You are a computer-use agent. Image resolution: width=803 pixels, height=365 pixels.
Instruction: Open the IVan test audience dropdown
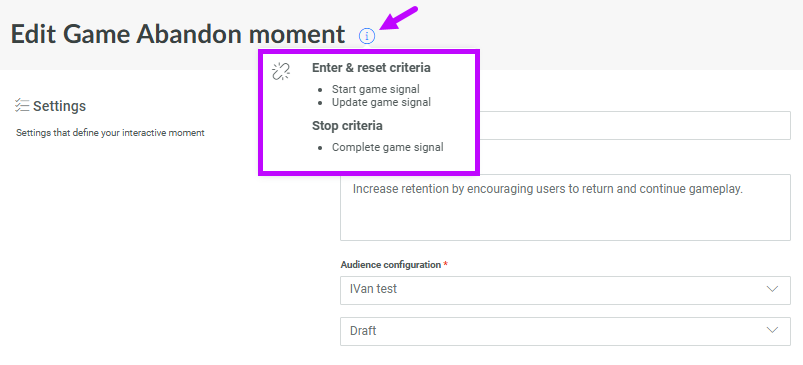(565, 290)
